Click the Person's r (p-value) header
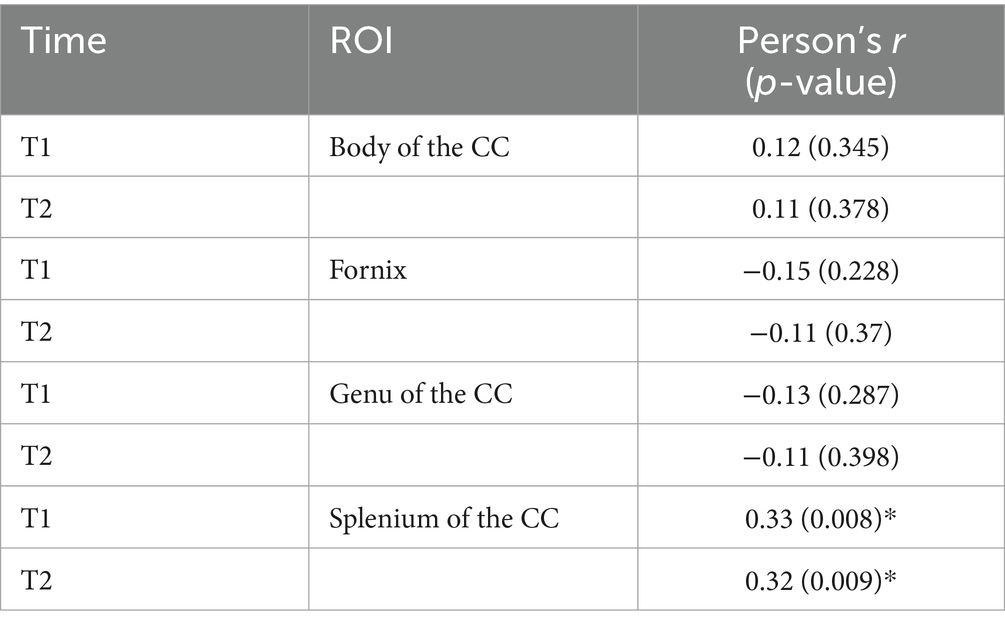Screen dimensions: 1005x628 coord(817,58)
